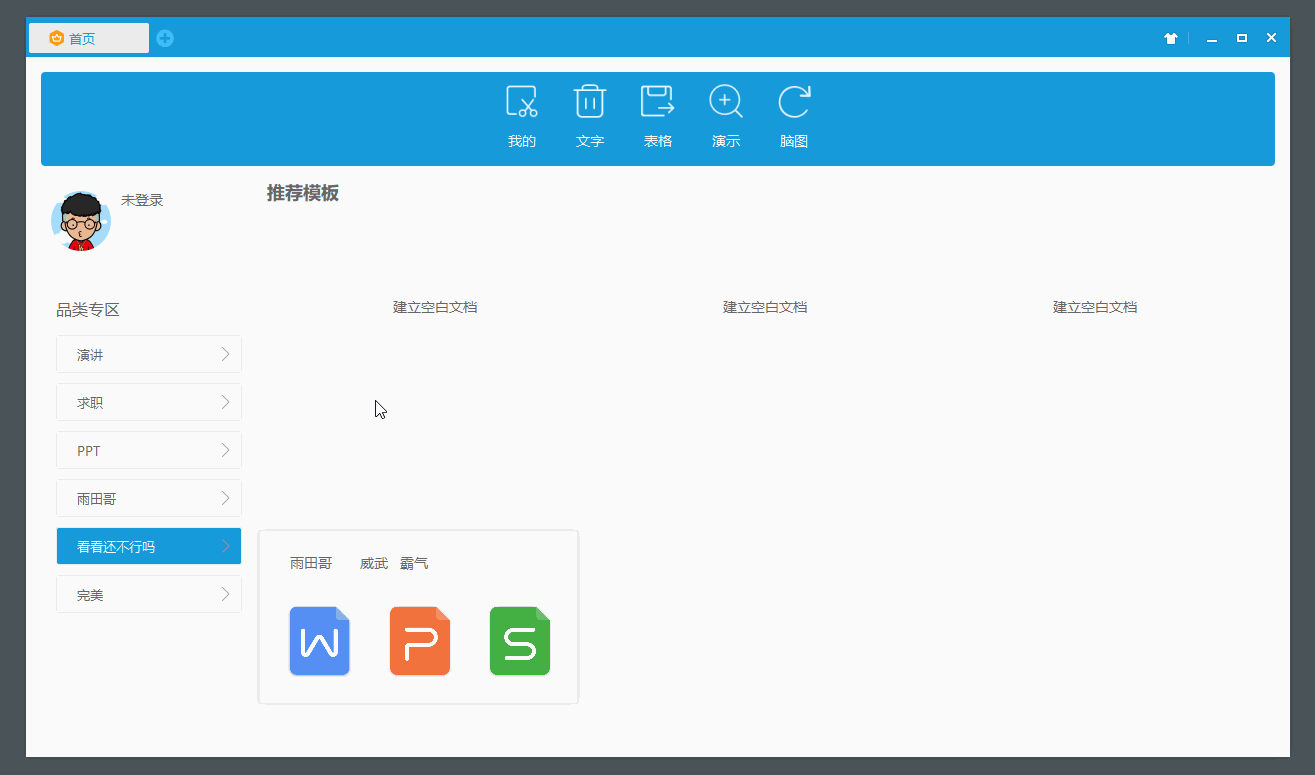Expand the 演讲 category in the sidebar
Image resolution: width=1315 pixels, height=775 pixels.
pos(148,354)
